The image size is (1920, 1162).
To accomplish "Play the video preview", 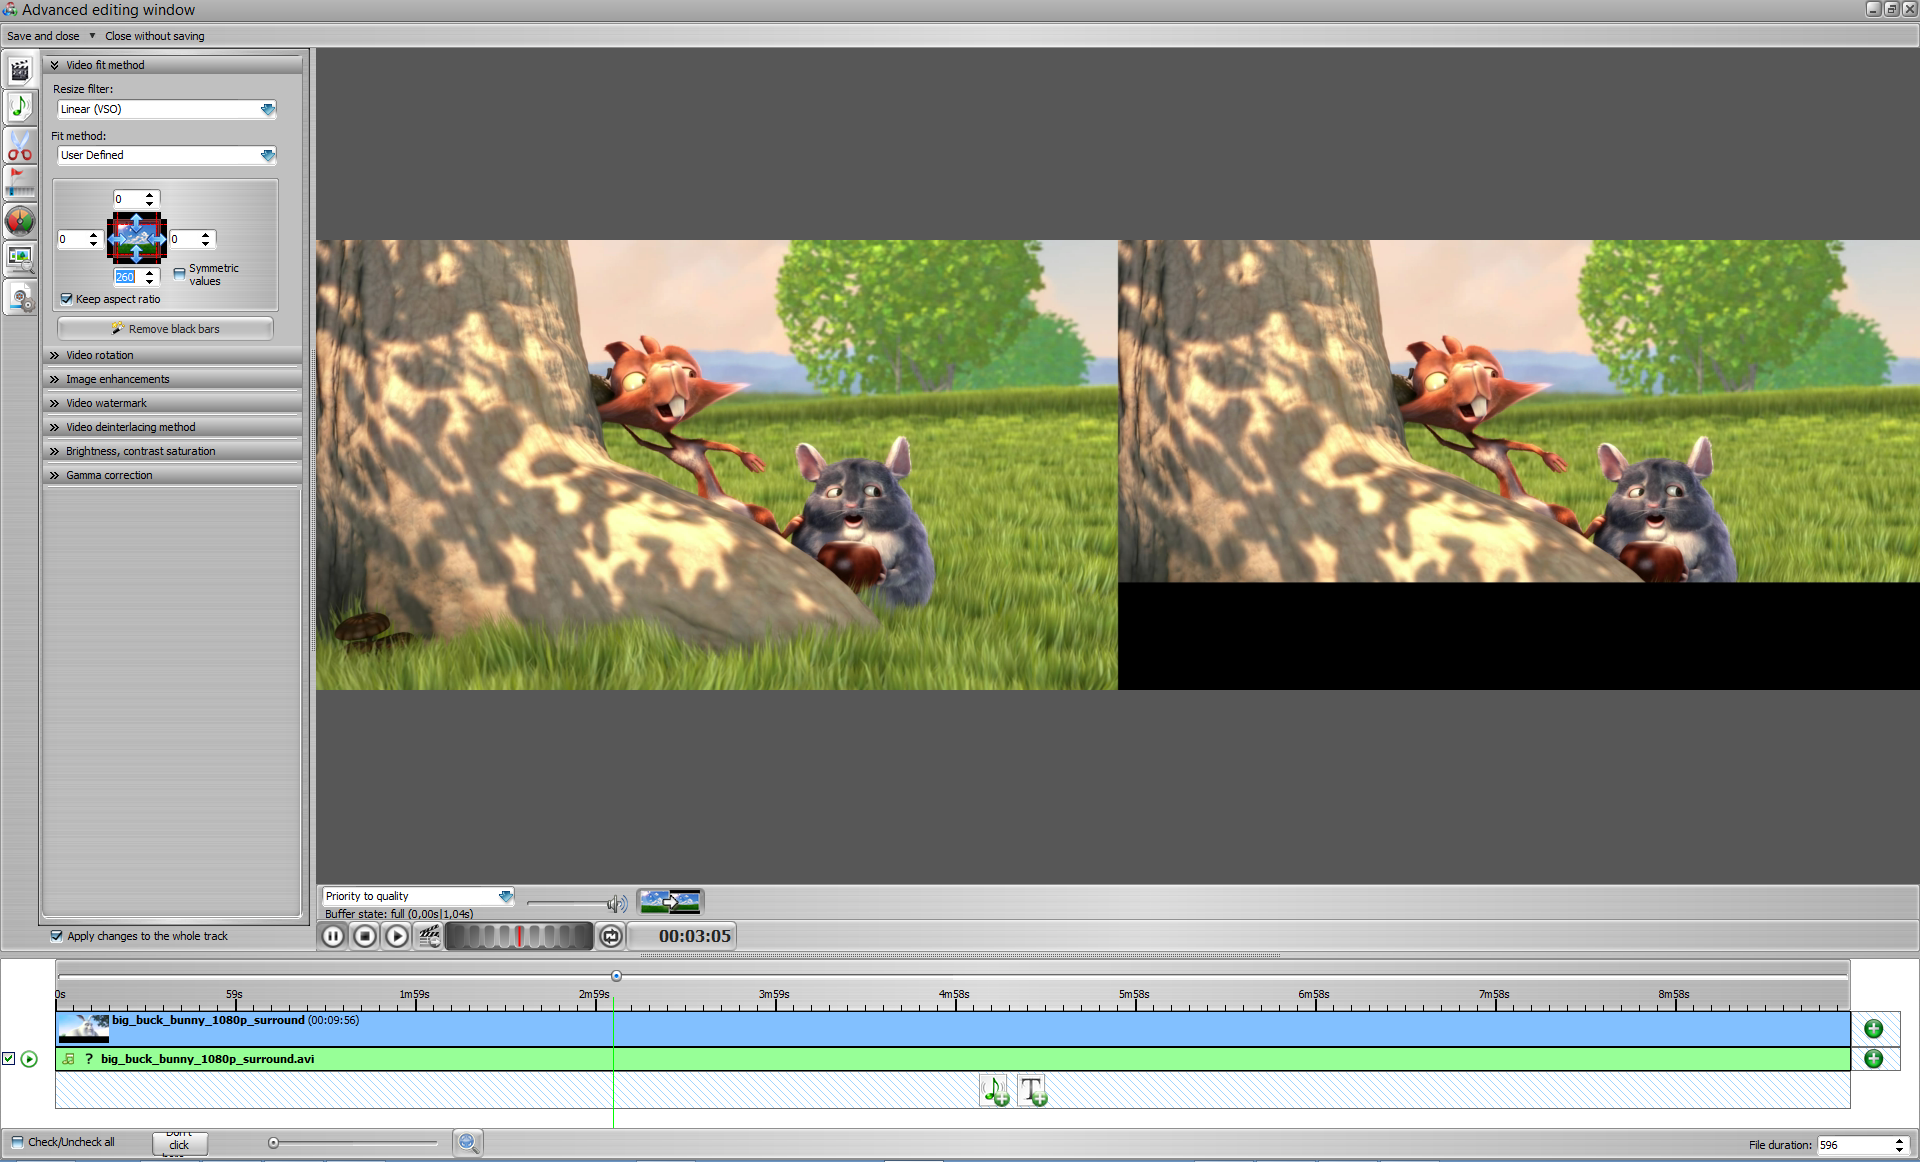I will click(x=397, y=936).
